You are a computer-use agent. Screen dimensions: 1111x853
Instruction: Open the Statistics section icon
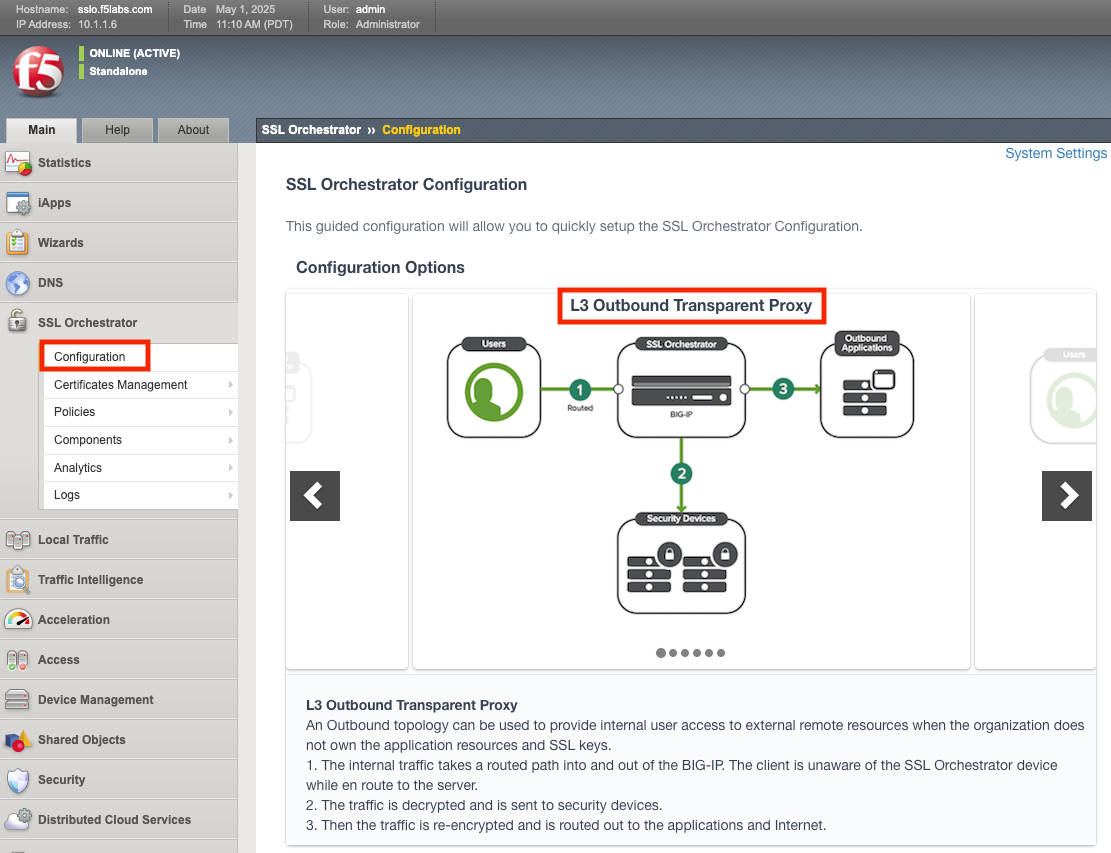(17, 163)
